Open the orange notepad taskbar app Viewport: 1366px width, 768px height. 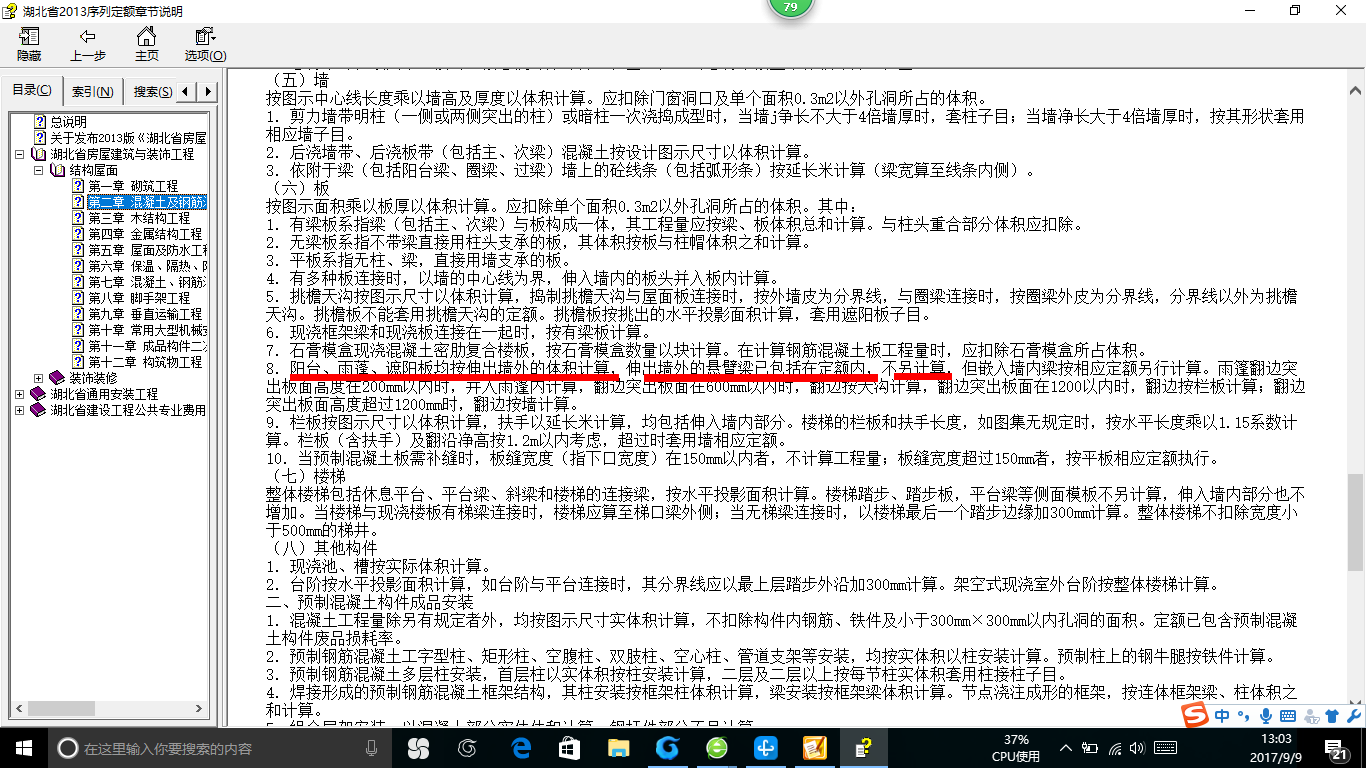click(815, 747)
